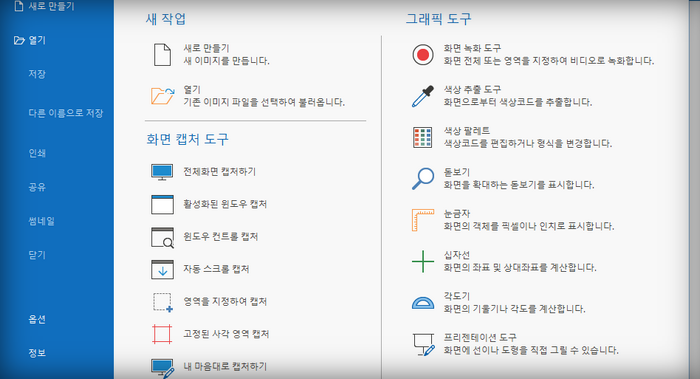Screen dimensions: 700x379
Task: Click description '색상코드를 편집하거나 형식을 변경합니다.'
Action: [528, 144]
